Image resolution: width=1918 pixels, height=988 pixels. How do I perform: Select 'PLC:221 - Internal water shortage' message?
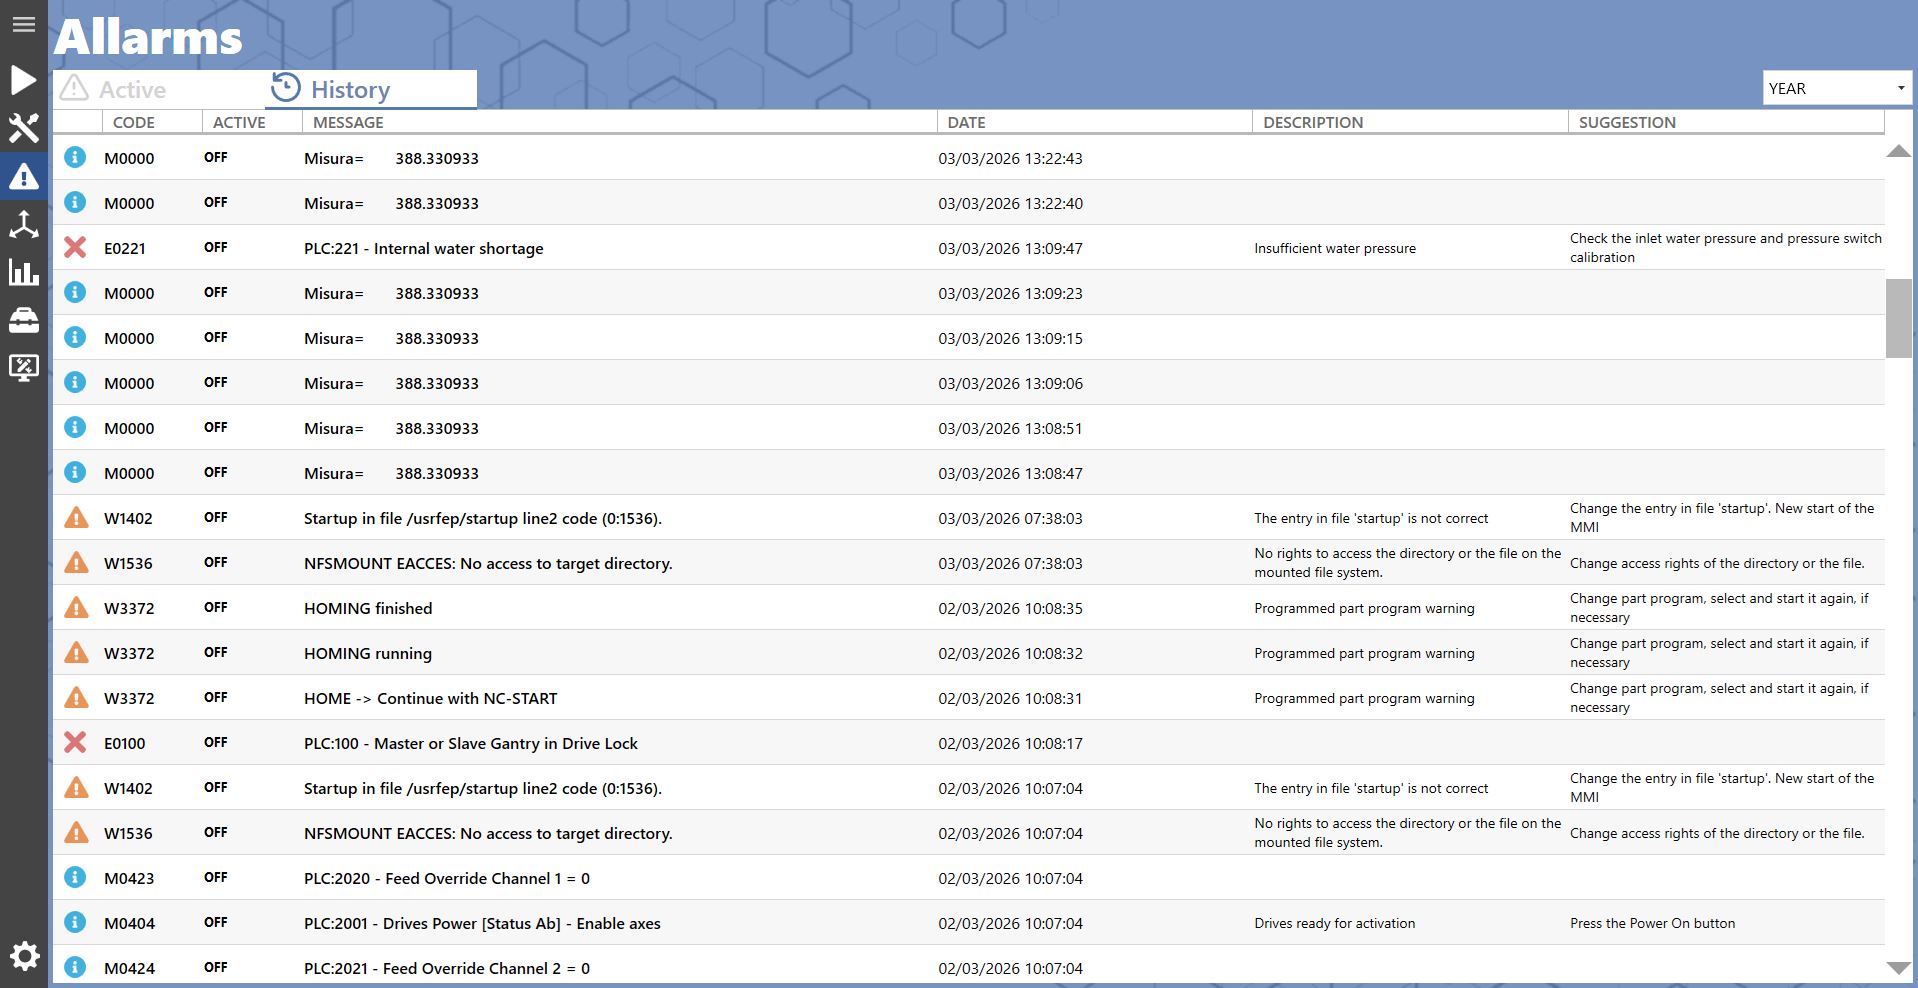pos(424,248)
